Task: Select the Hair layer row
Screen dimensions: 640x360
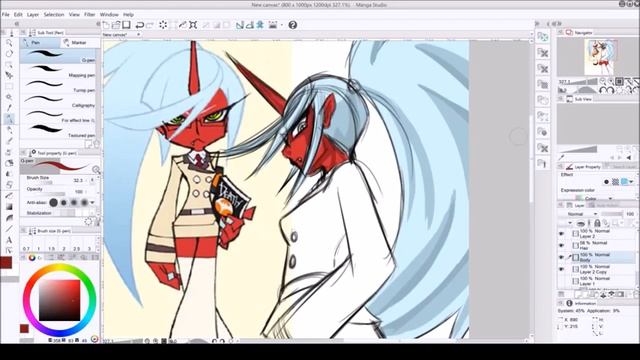Action: click(602, 246)
